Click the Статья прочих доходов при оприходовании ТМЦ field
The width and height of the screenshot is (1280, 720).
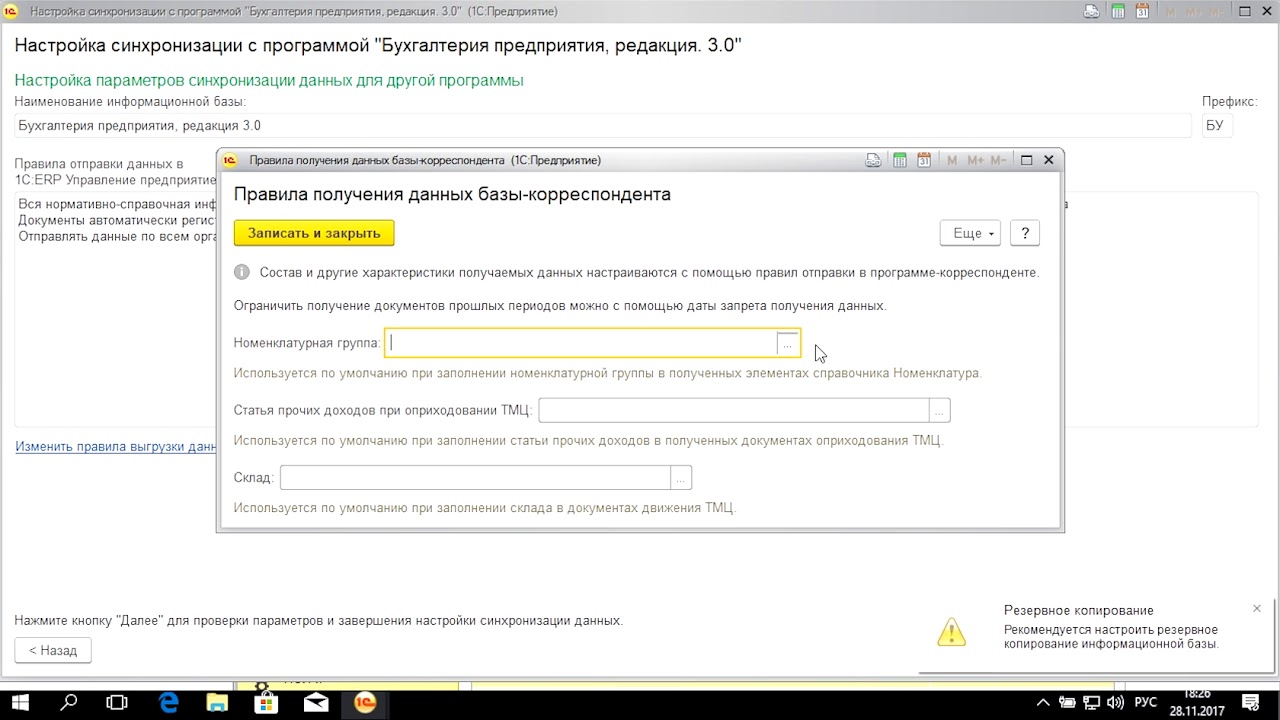coord(733,410)
